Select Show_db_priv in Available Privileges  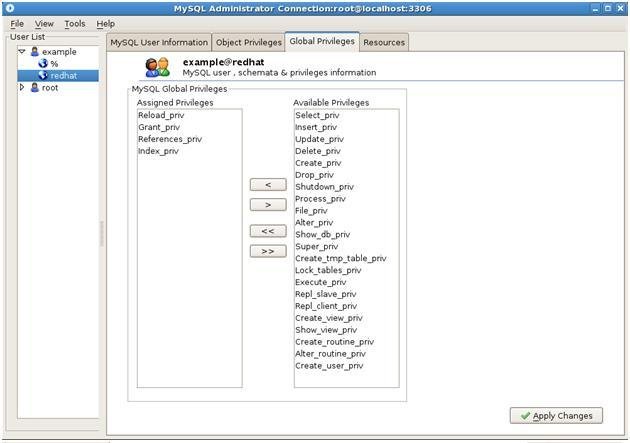[x=323, y=235]
